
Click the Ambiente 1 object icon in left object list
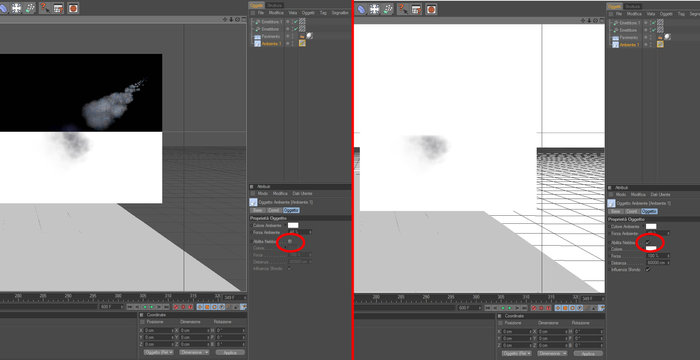(258, 43)
